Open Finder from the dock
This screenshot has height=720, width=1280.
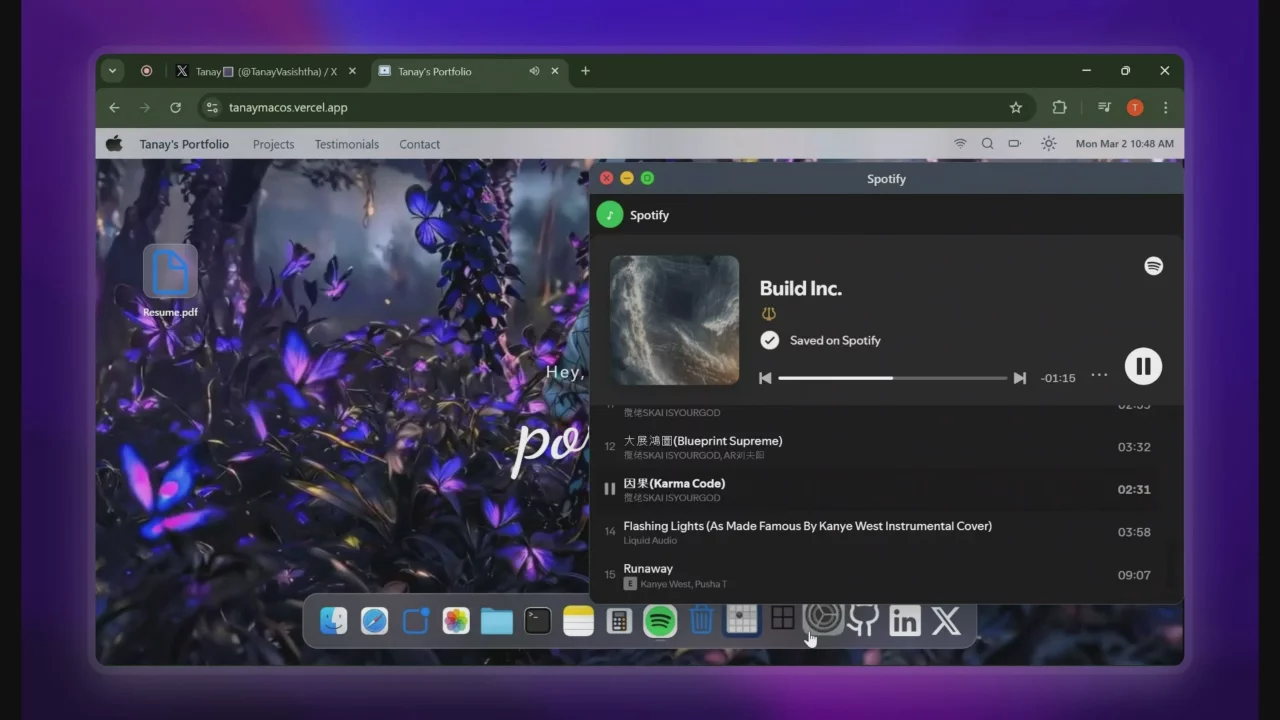click(333, 621)
